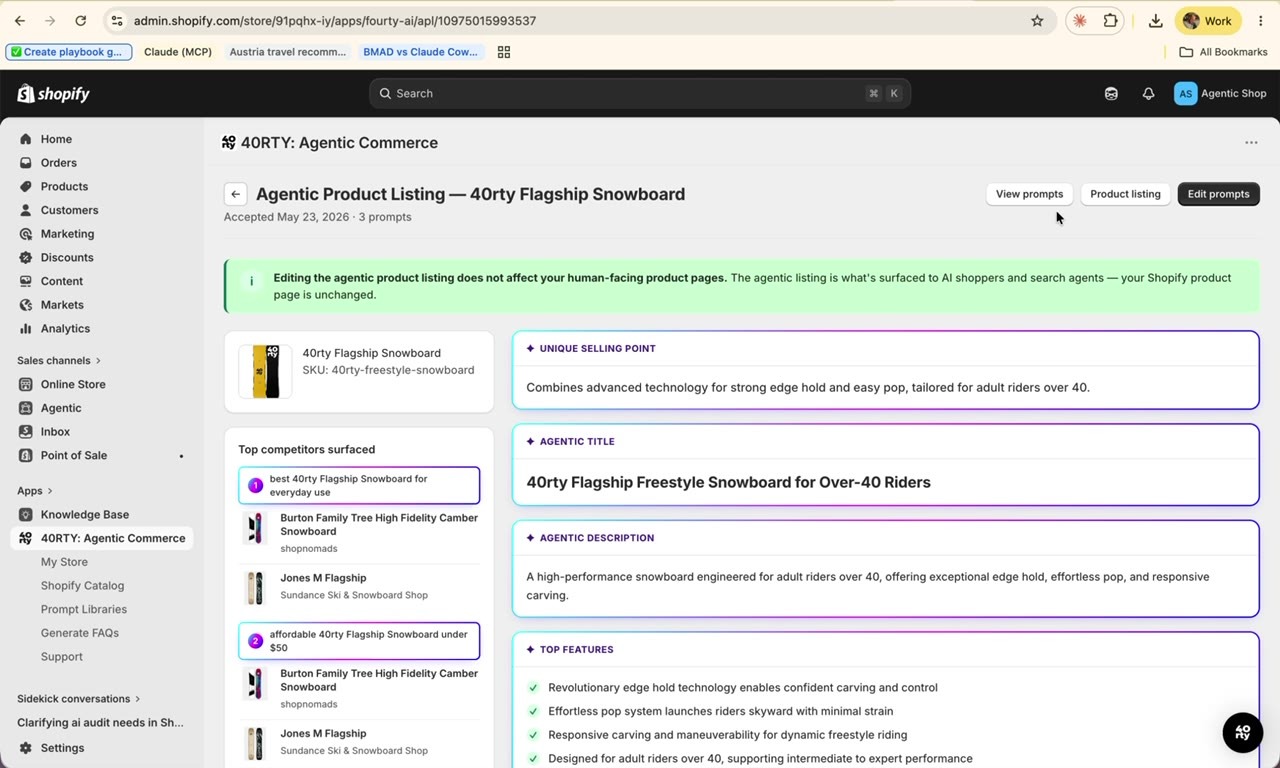Click the Agentic Description heading
1280x768 pixels.
point(596,538)
